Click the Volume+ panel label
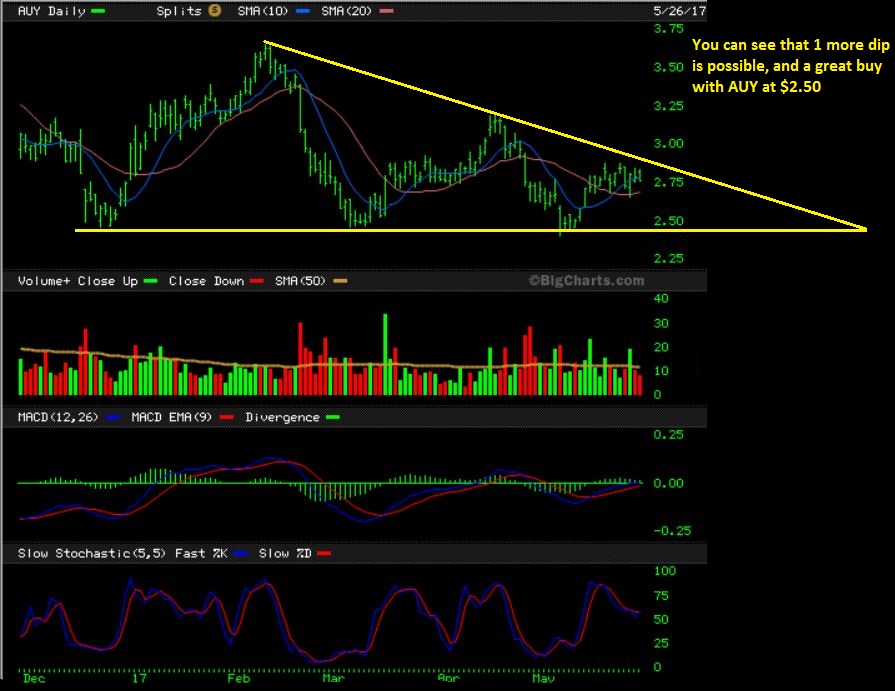Image resolution: width=895 pixels, height=691 pixels. click(44, 281)
